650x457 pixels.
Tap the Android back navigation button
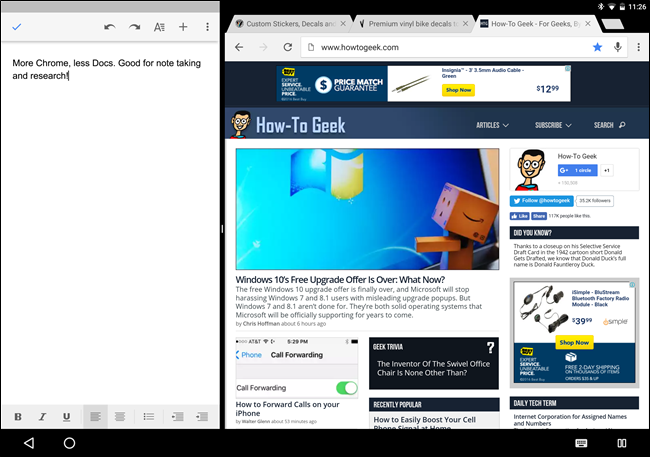[29, 443]
